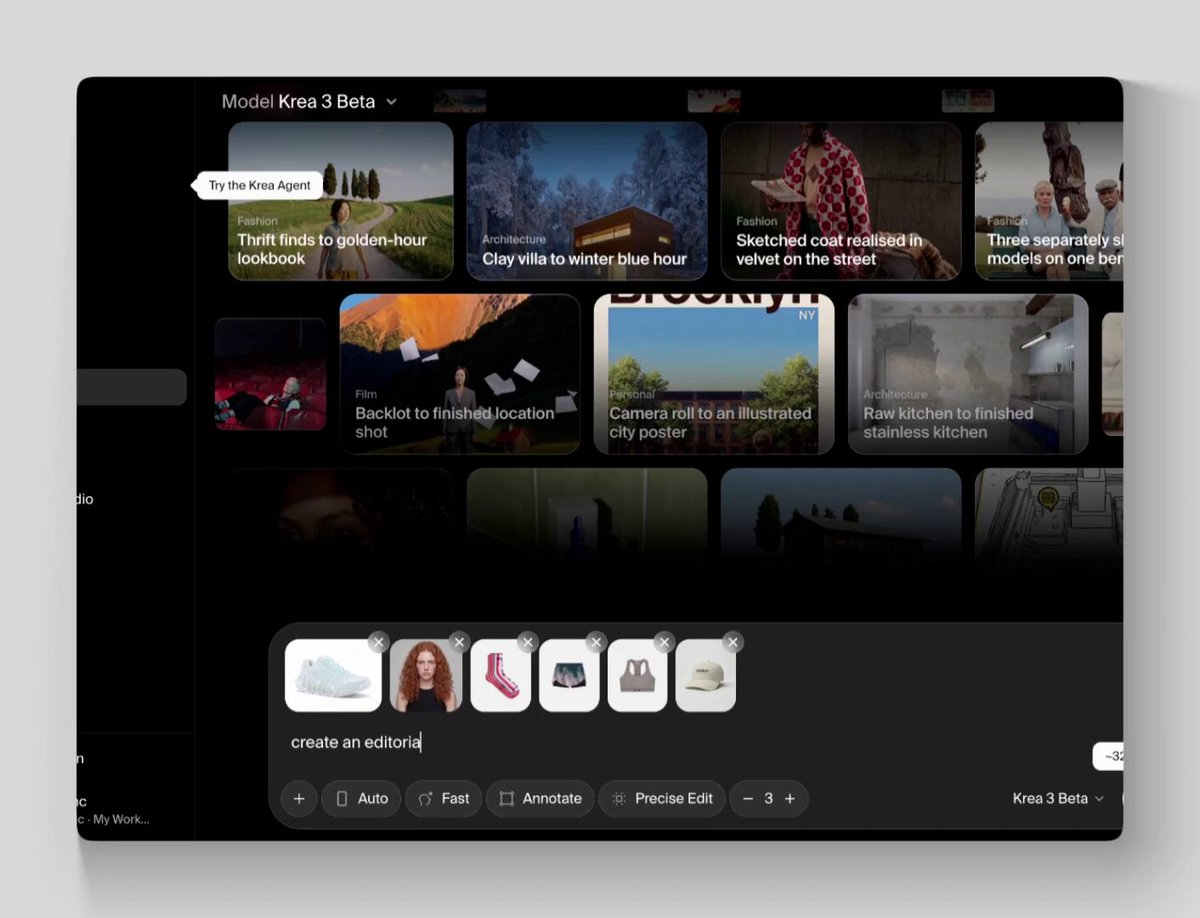Open Clay villa to winter blue hour card

(587, 201)
